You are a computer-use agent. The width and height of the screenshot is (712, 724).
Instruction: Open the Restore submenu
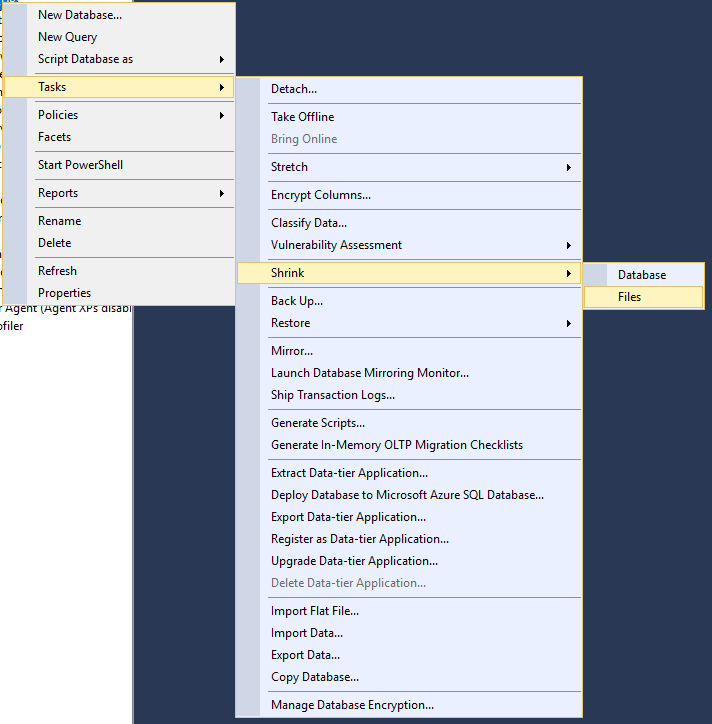(x=290, y=323)
